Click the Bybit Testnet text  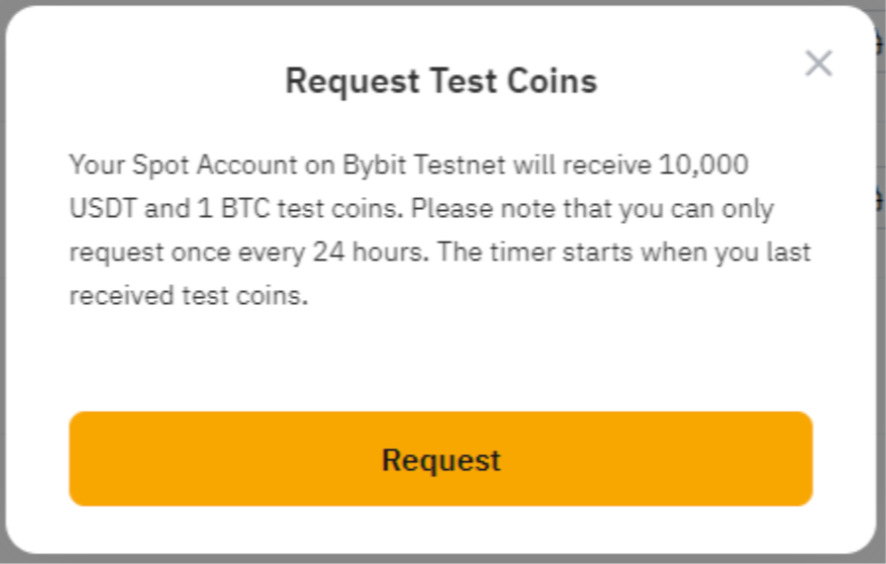pos(424,164)
